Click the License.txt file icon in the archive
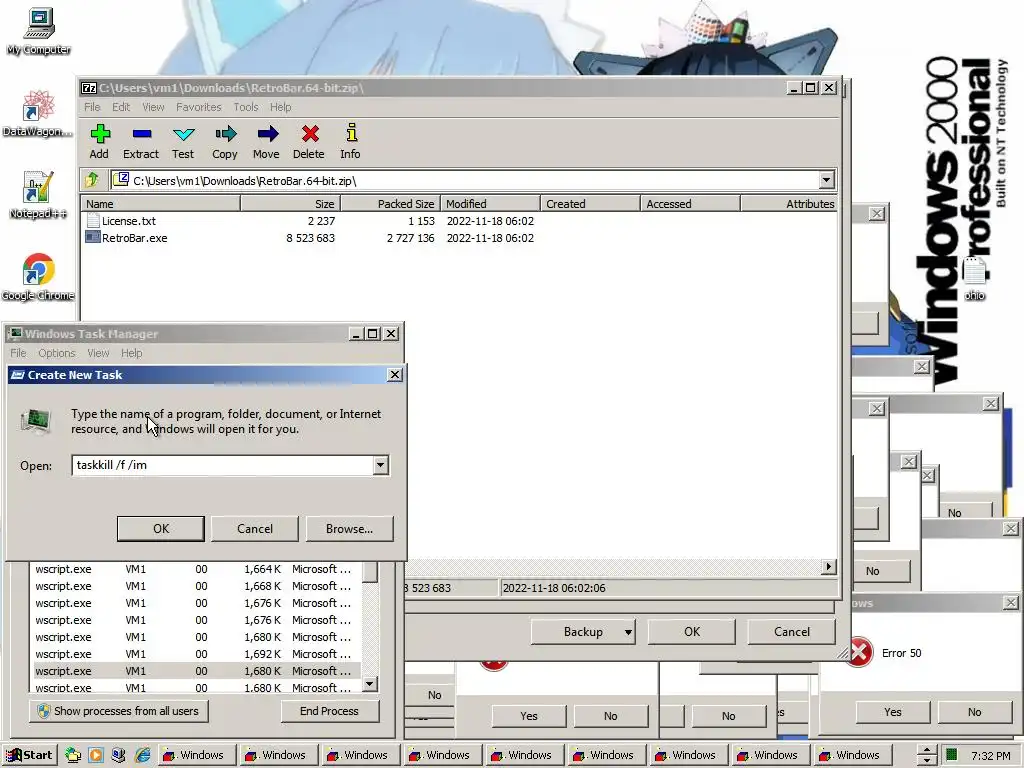This screenshot has height=768, width=1024. coord(93,221)
